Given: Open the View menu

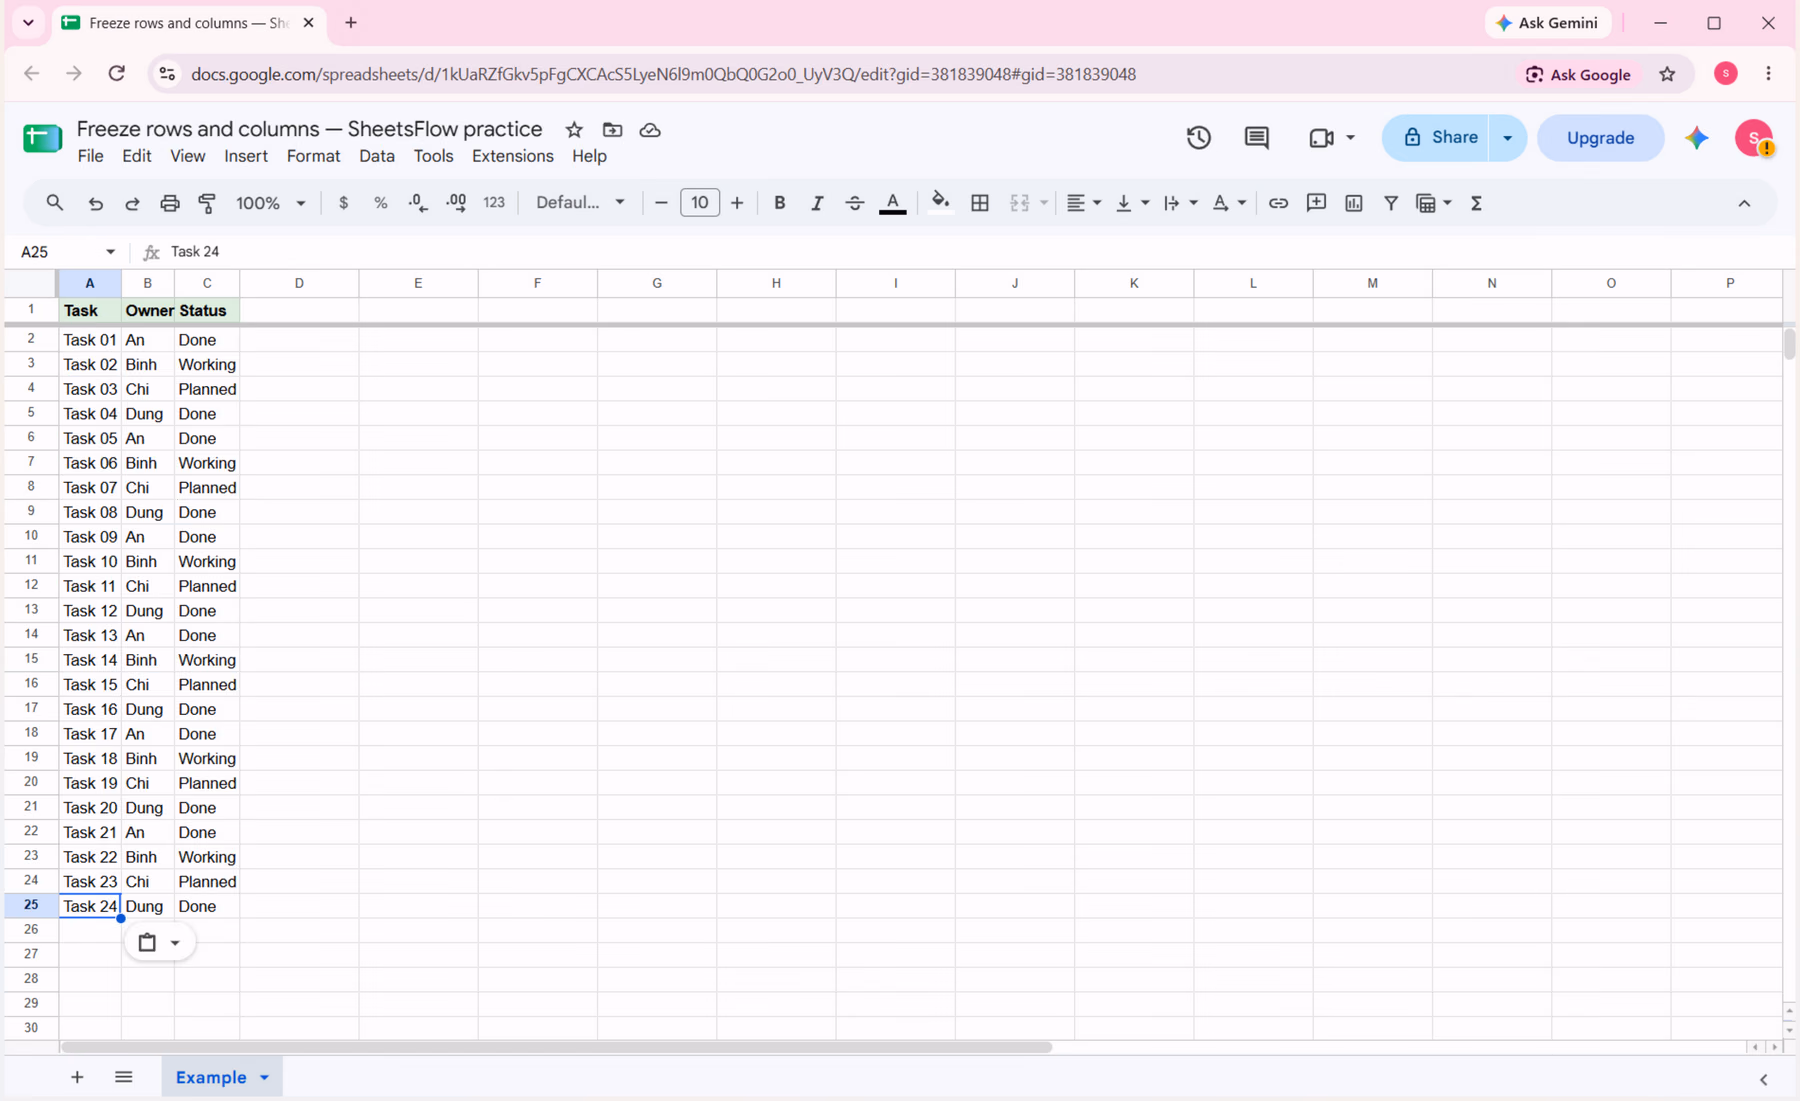Looking at the screenshot, I should pyautogui.click(x=187, y=156).
